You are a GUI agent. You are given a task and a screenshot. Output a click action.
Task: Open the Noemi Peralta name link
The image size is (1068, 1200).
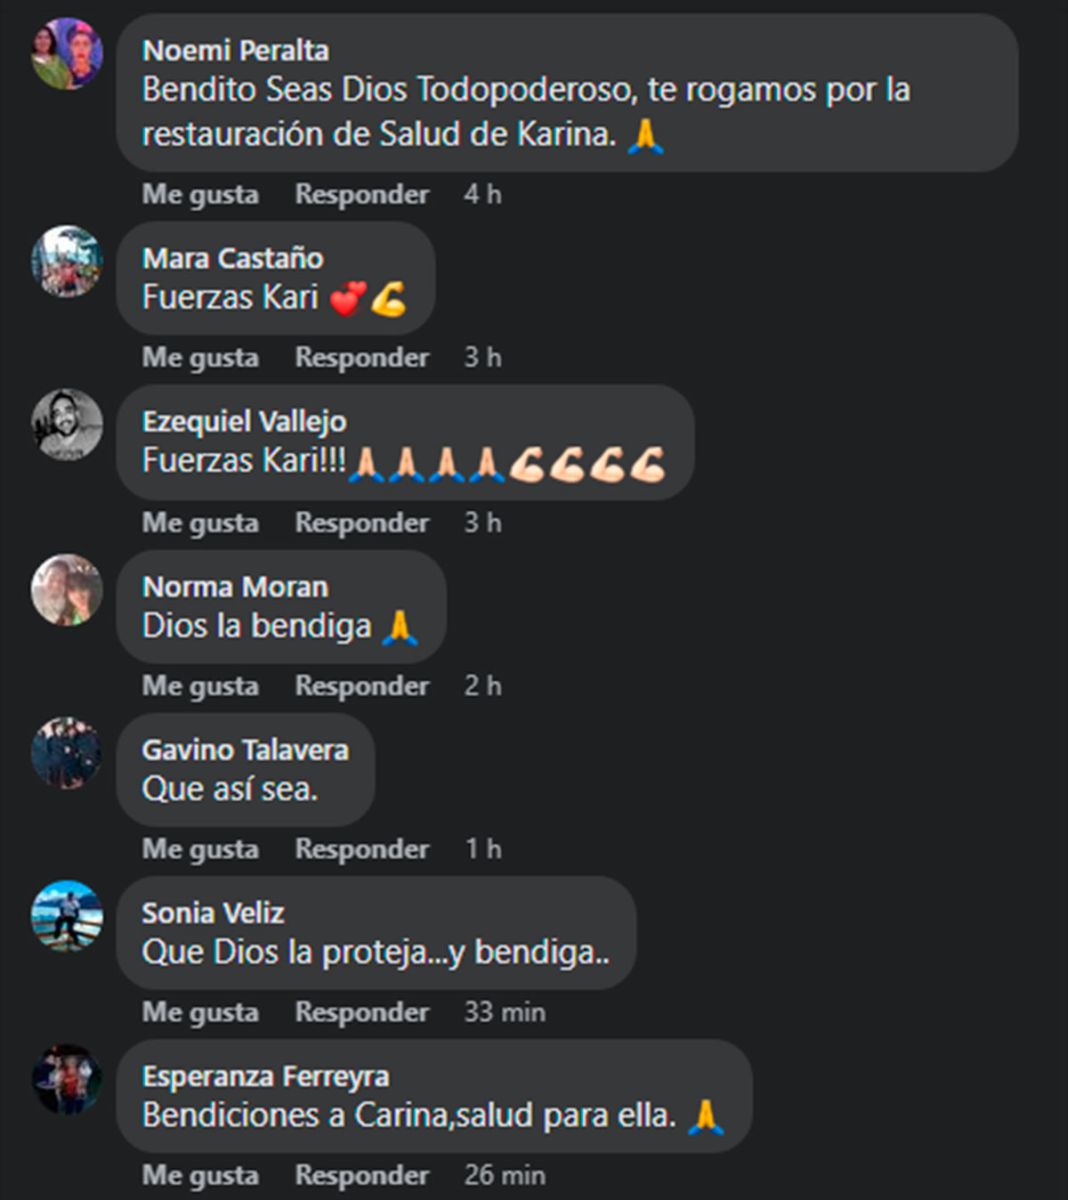tap(235, 50)
